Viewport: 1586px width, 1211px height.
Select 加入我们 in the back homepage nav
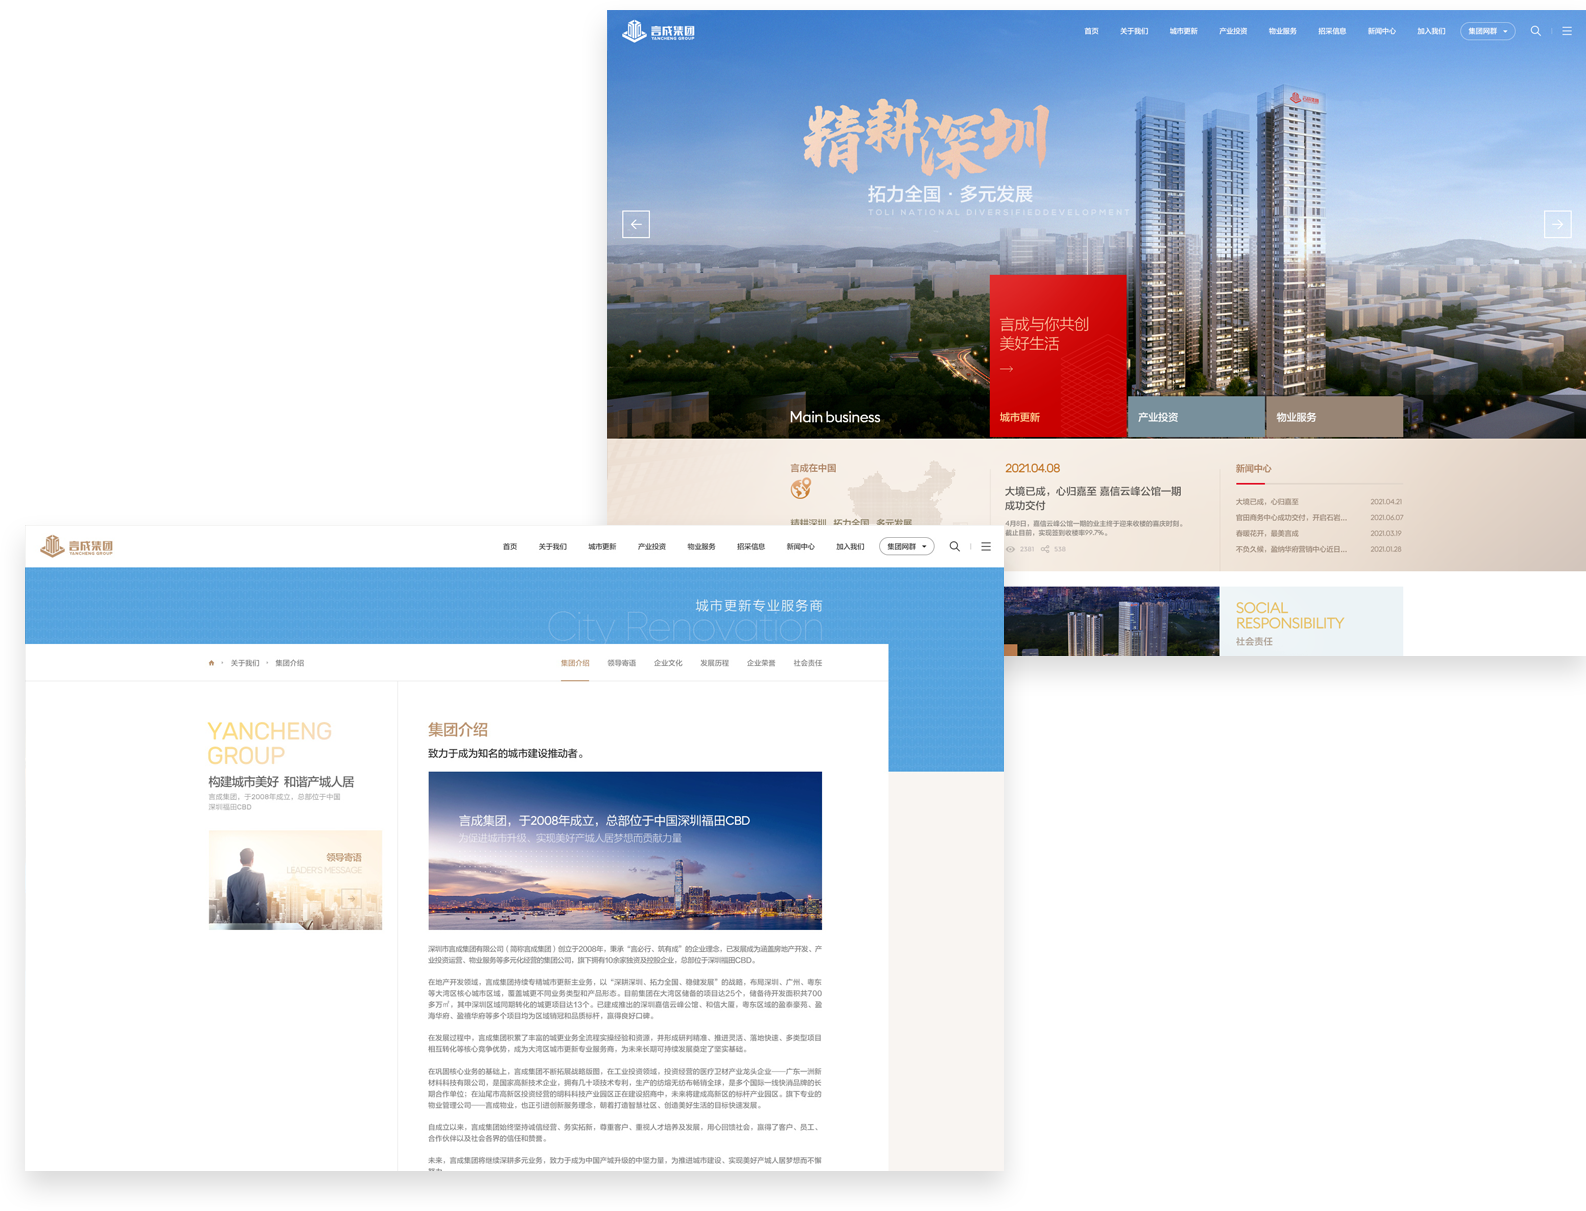(1431, 31)
